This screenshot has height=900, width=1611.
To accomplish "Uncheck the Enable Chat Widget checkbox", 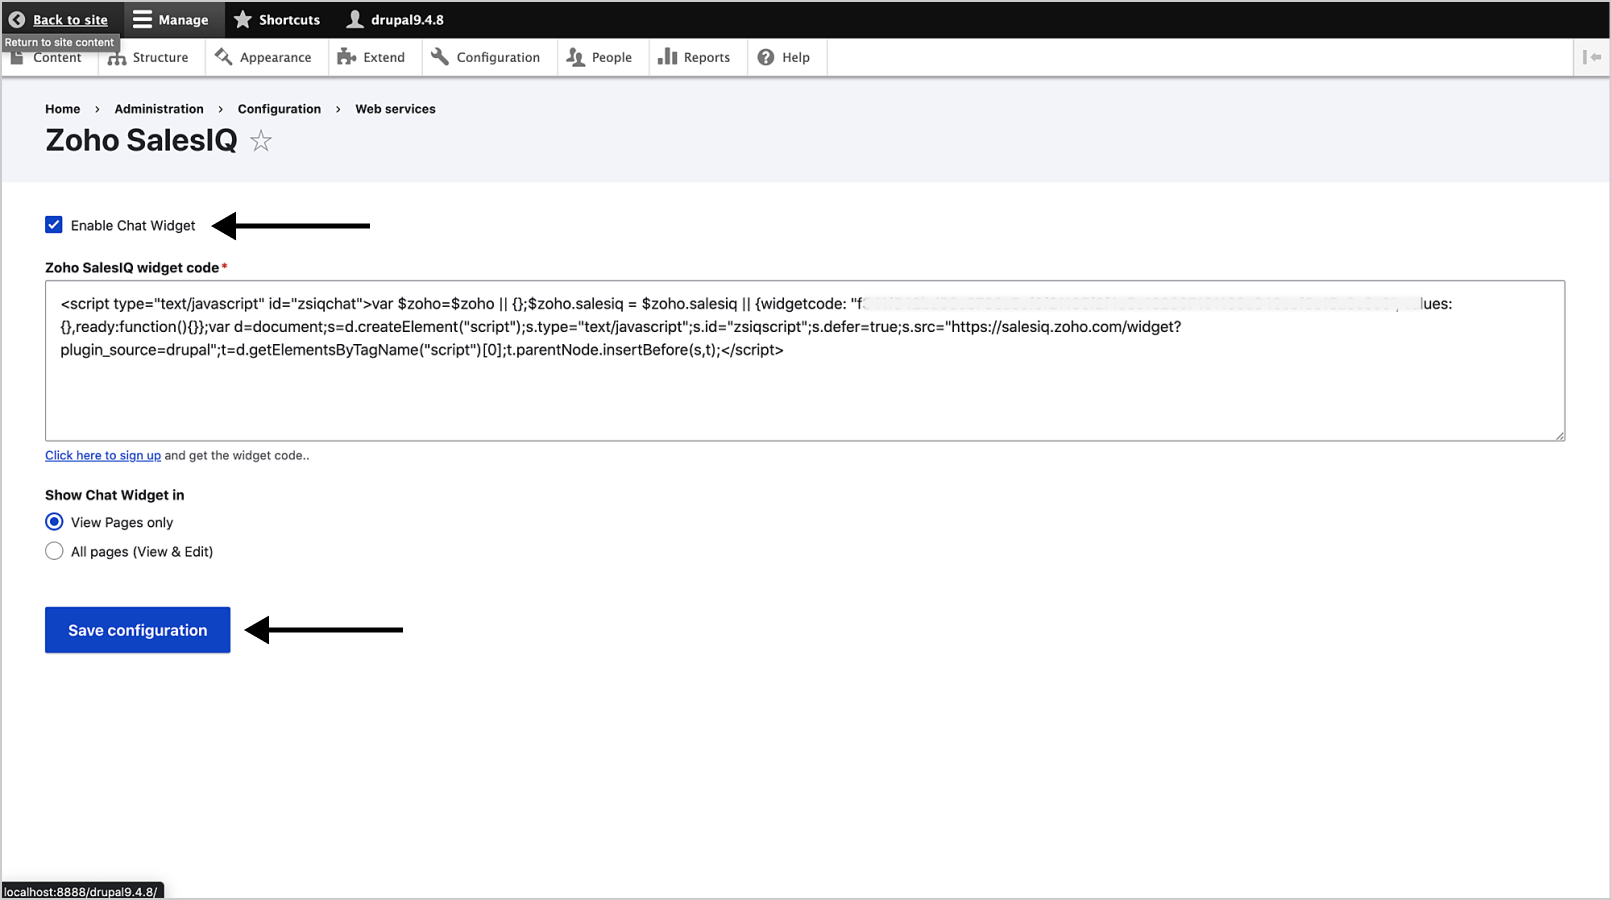I will (x=54, y=225).
